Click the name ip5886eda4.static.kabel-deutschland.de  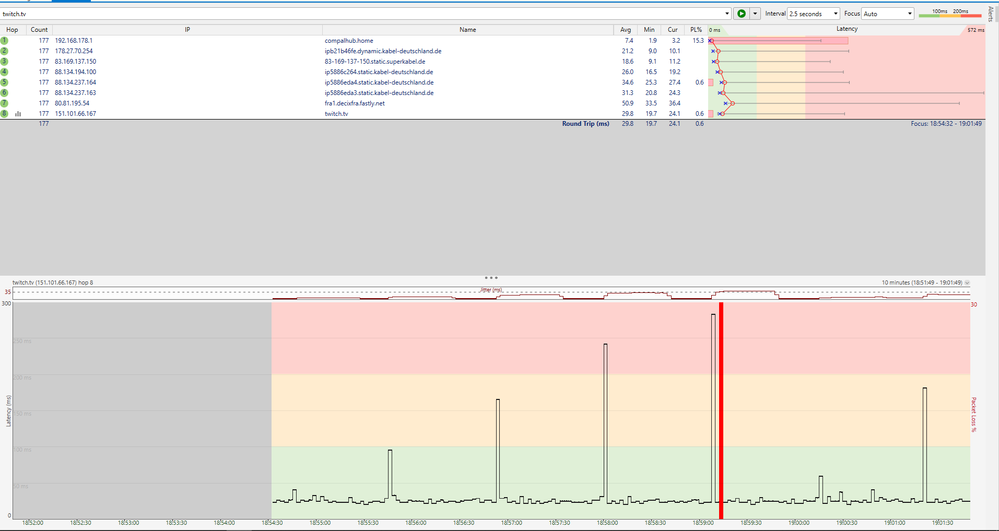click(x=379, y=82)
